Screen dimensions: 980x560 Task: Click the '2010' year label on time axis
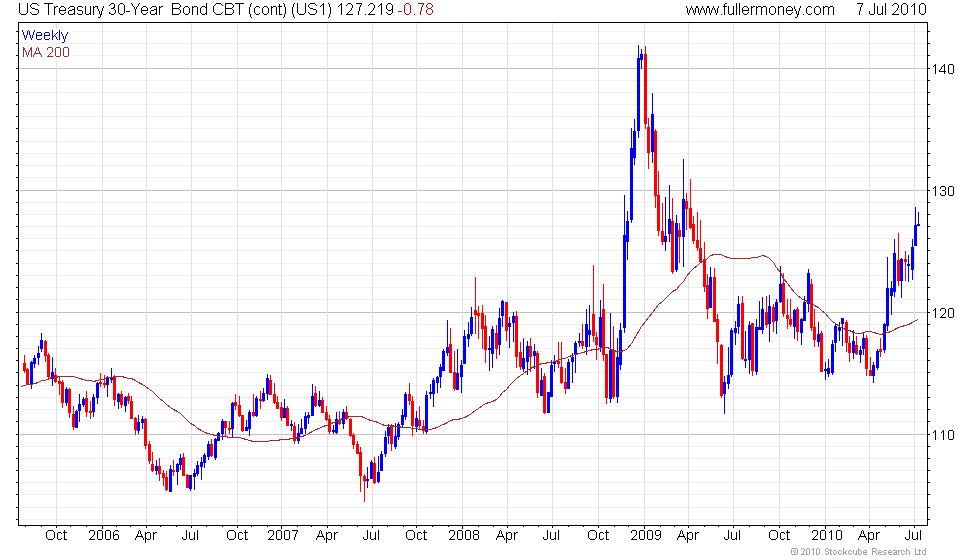(x=827, y=536)
